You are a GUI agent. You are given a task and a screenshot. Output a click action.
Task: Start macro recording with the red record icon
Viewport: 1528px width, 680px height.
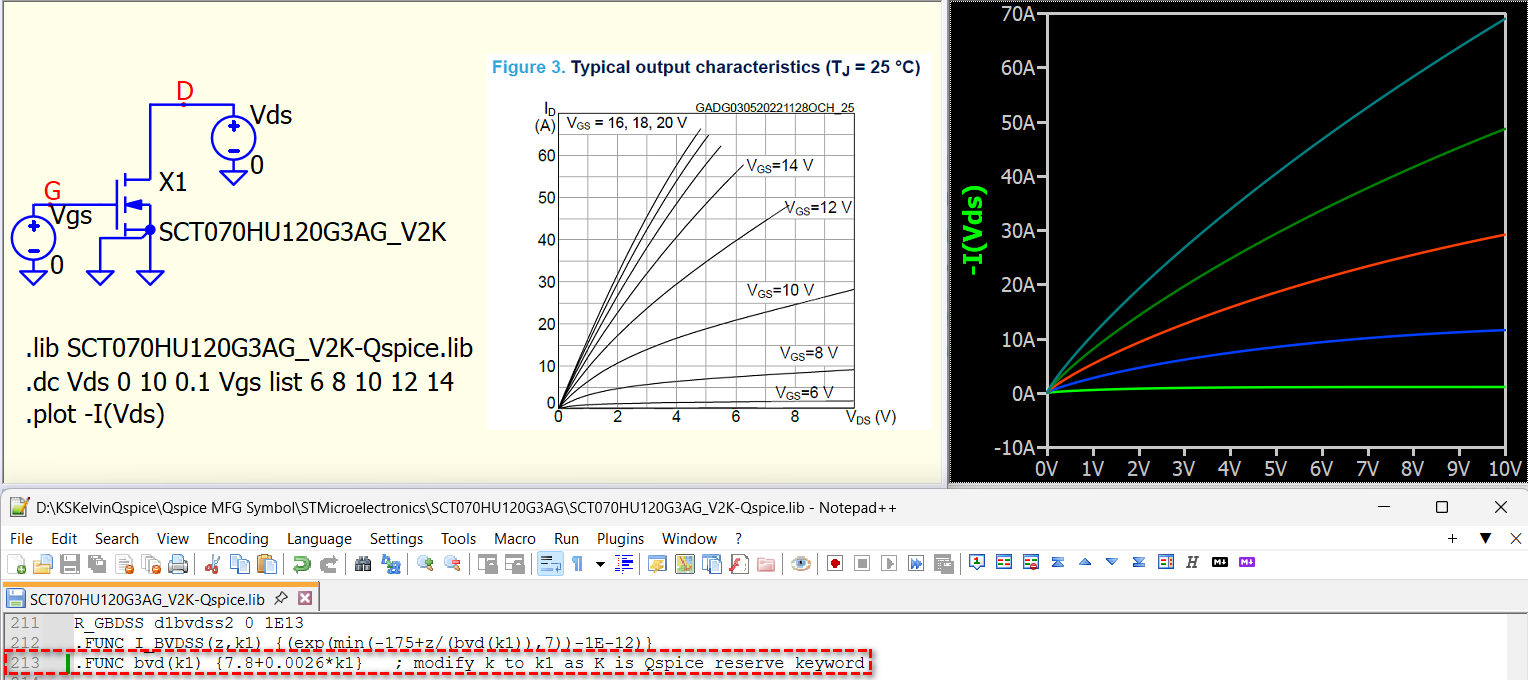coord(835,564)
